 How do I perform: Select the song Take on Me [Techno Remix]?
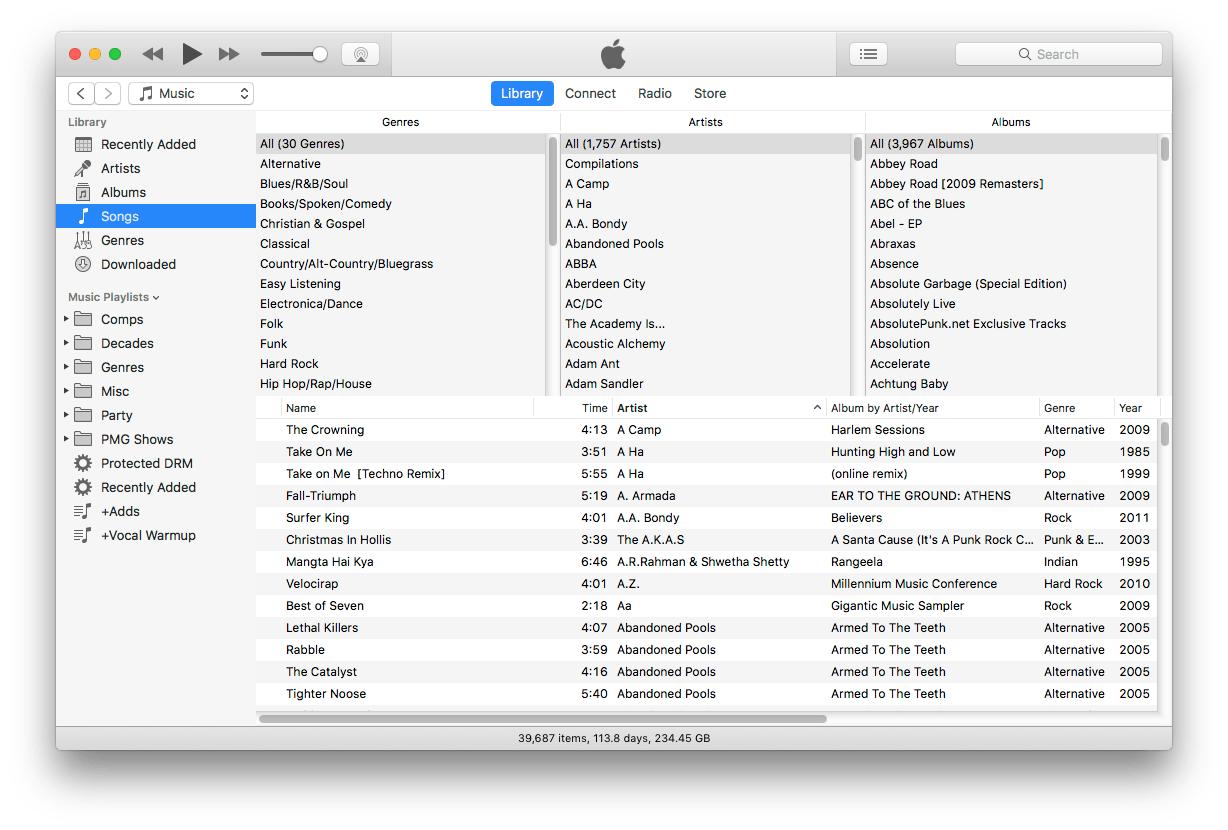[706, 474]
